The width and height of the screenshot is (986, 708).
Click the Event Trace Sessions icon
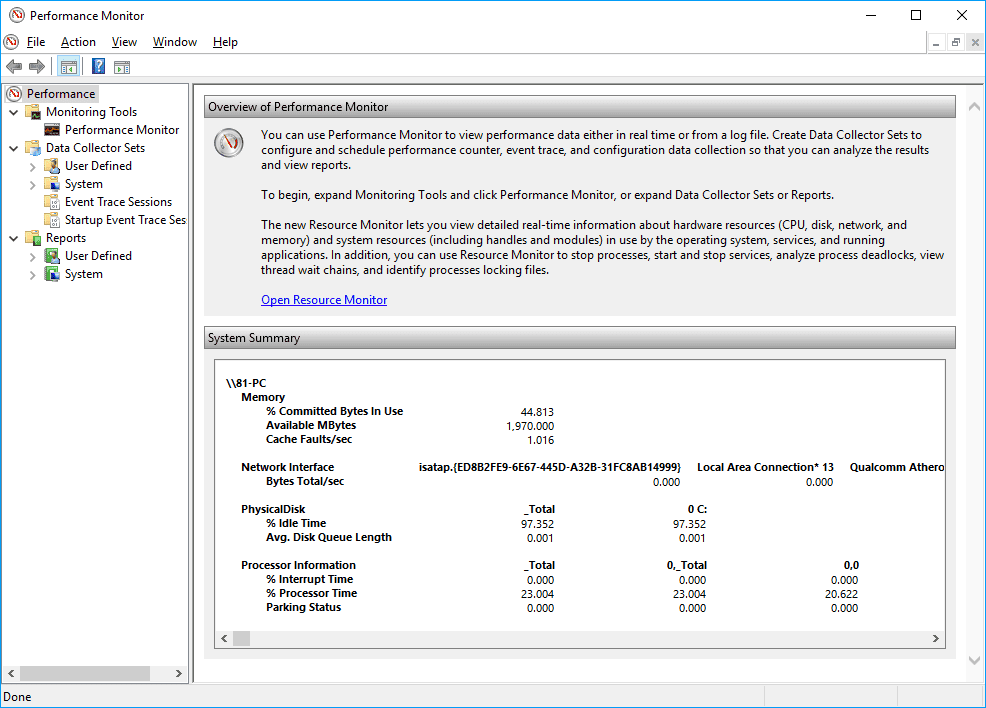click(x=52, y=202)
